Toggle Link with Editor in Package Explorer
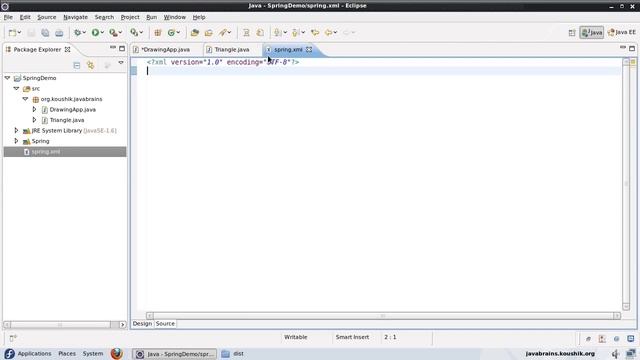640x360 pixels. (x=90, y=65)
